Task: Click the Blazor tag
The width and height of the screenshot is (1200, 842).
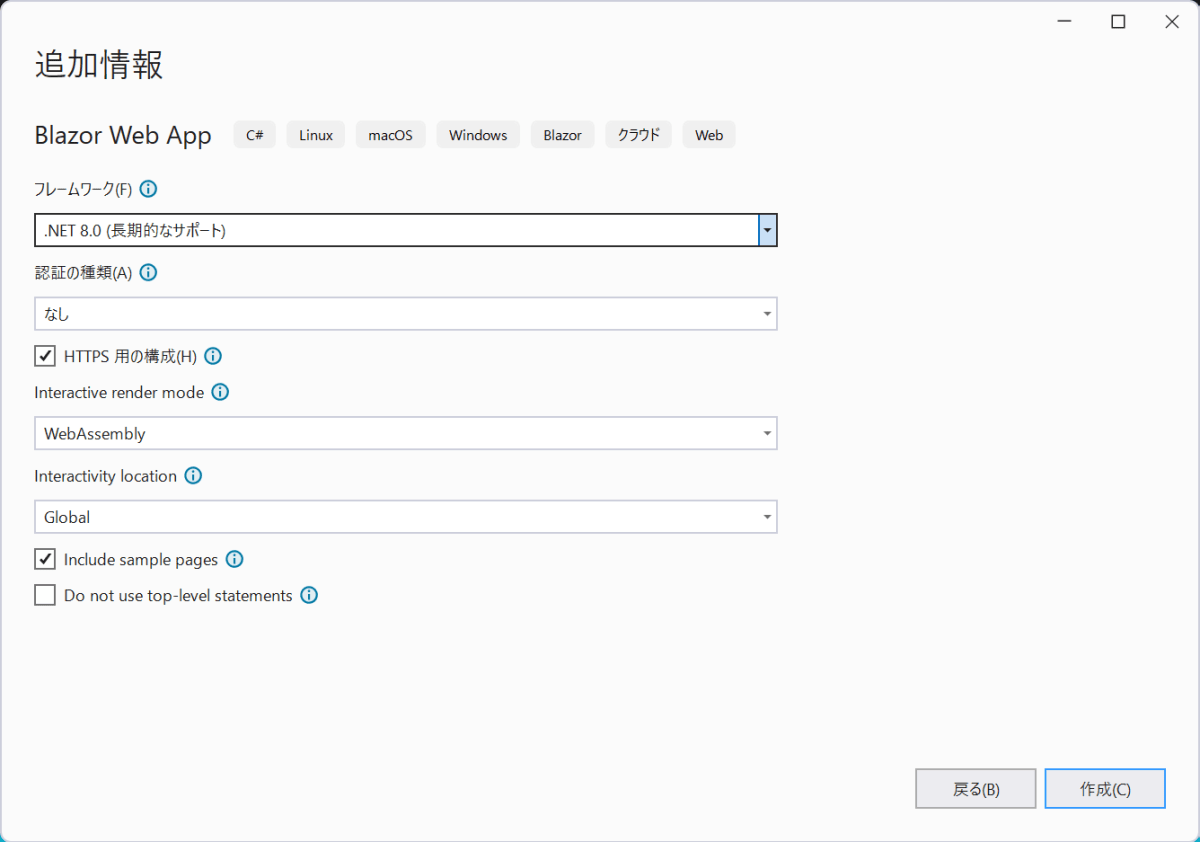Action: (x=563, y=135)
